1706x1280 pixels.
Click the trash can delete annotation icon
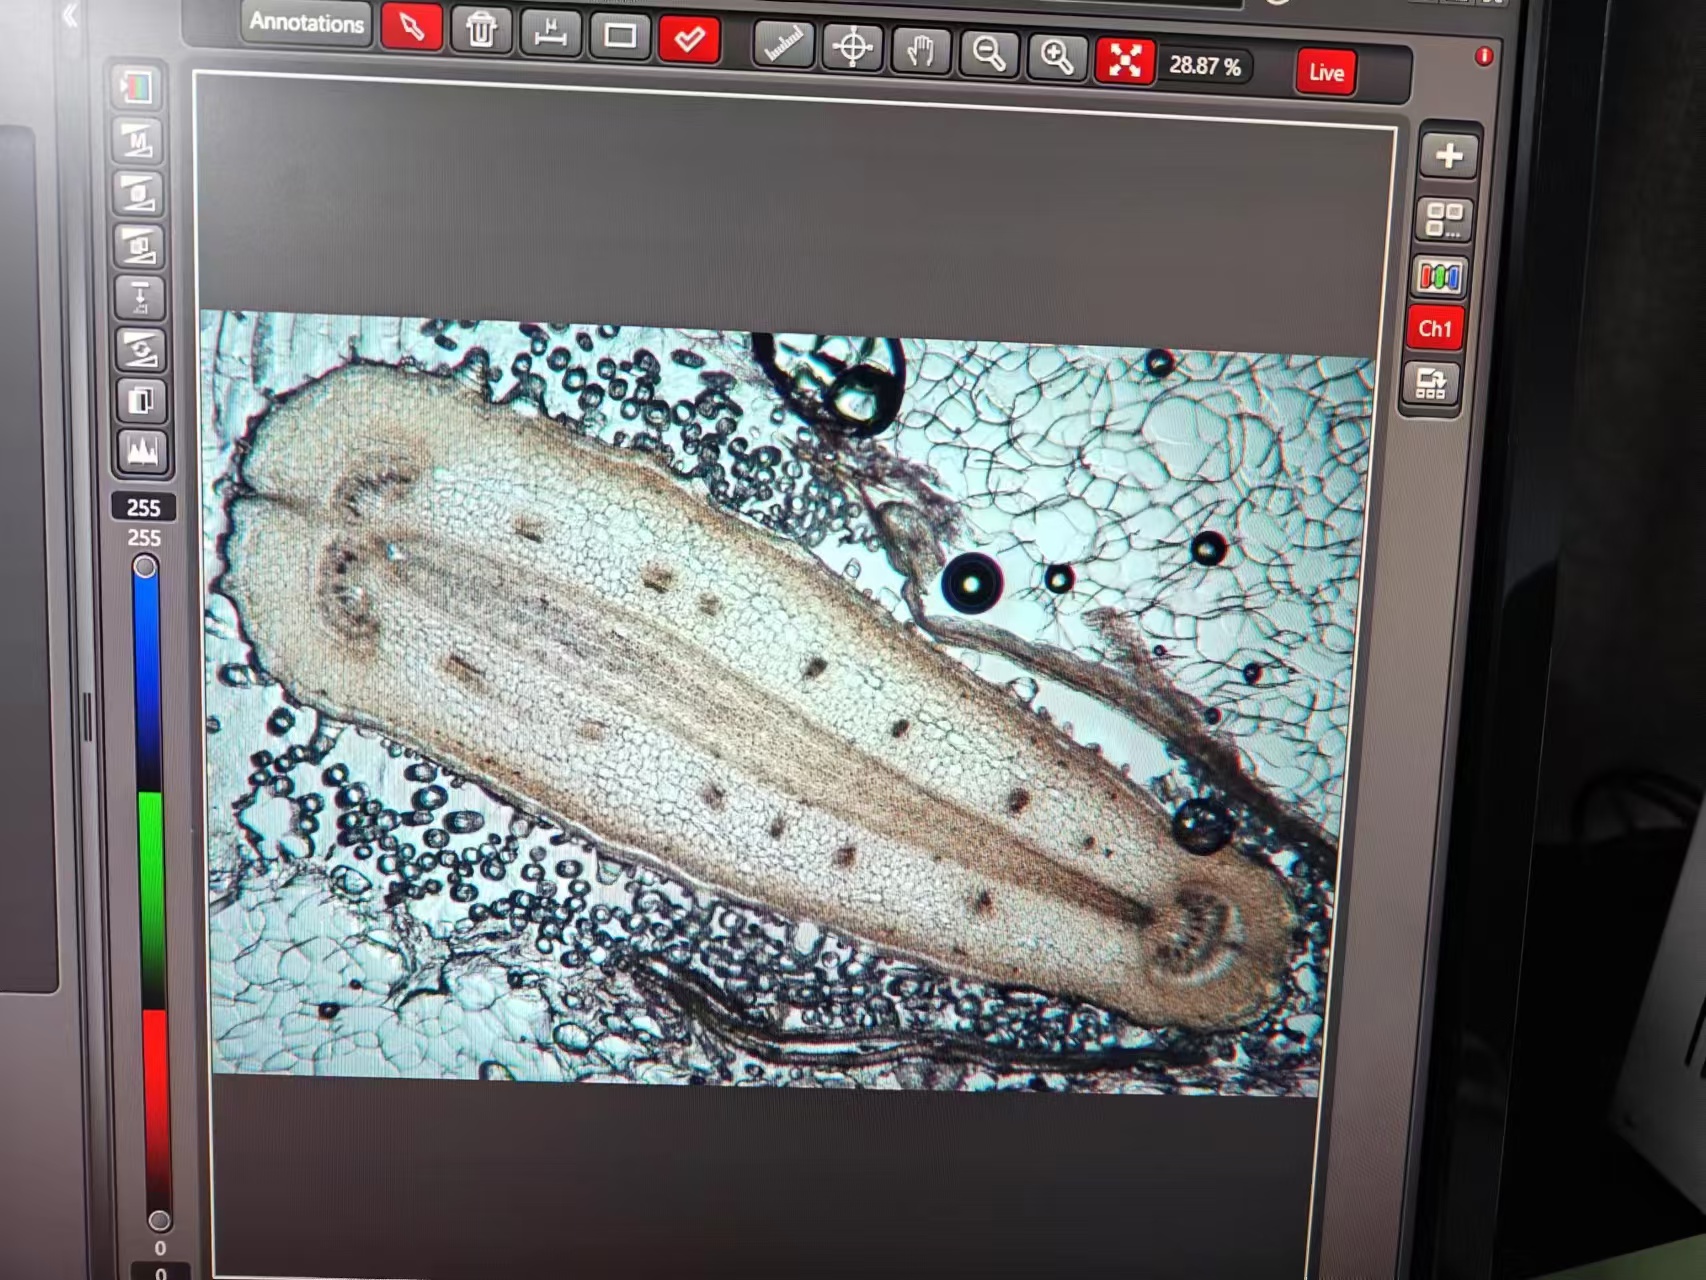pos(481,30)
